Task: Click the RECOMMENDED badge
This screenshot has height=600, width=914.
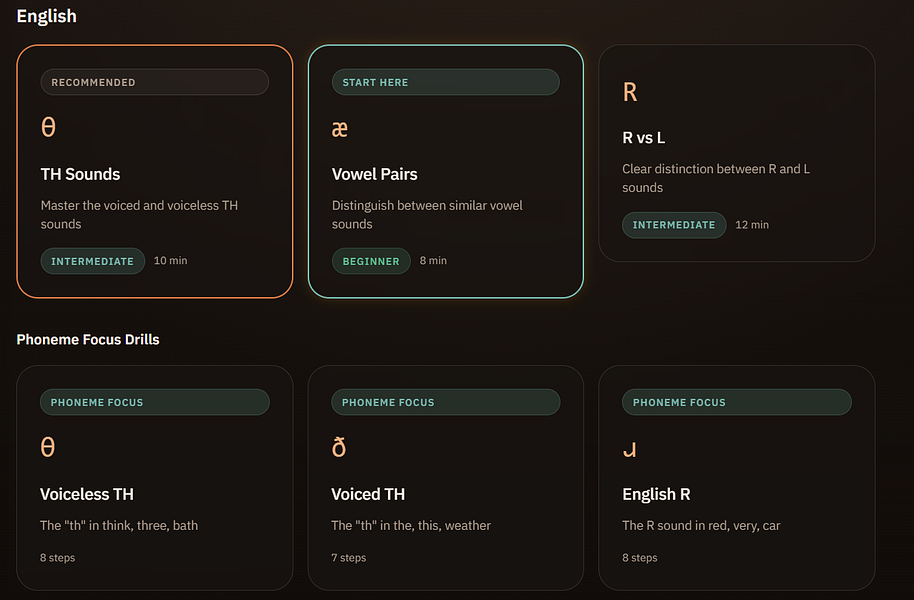Action: tap(154, 82)
